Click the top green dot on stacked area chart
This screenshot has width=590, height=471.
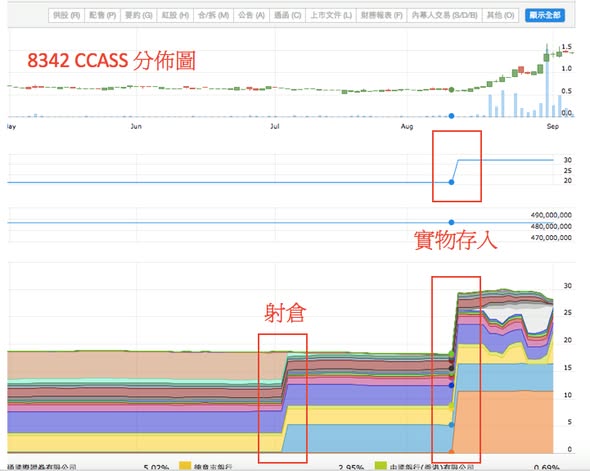pyautogui.click(x=452, y=354)
